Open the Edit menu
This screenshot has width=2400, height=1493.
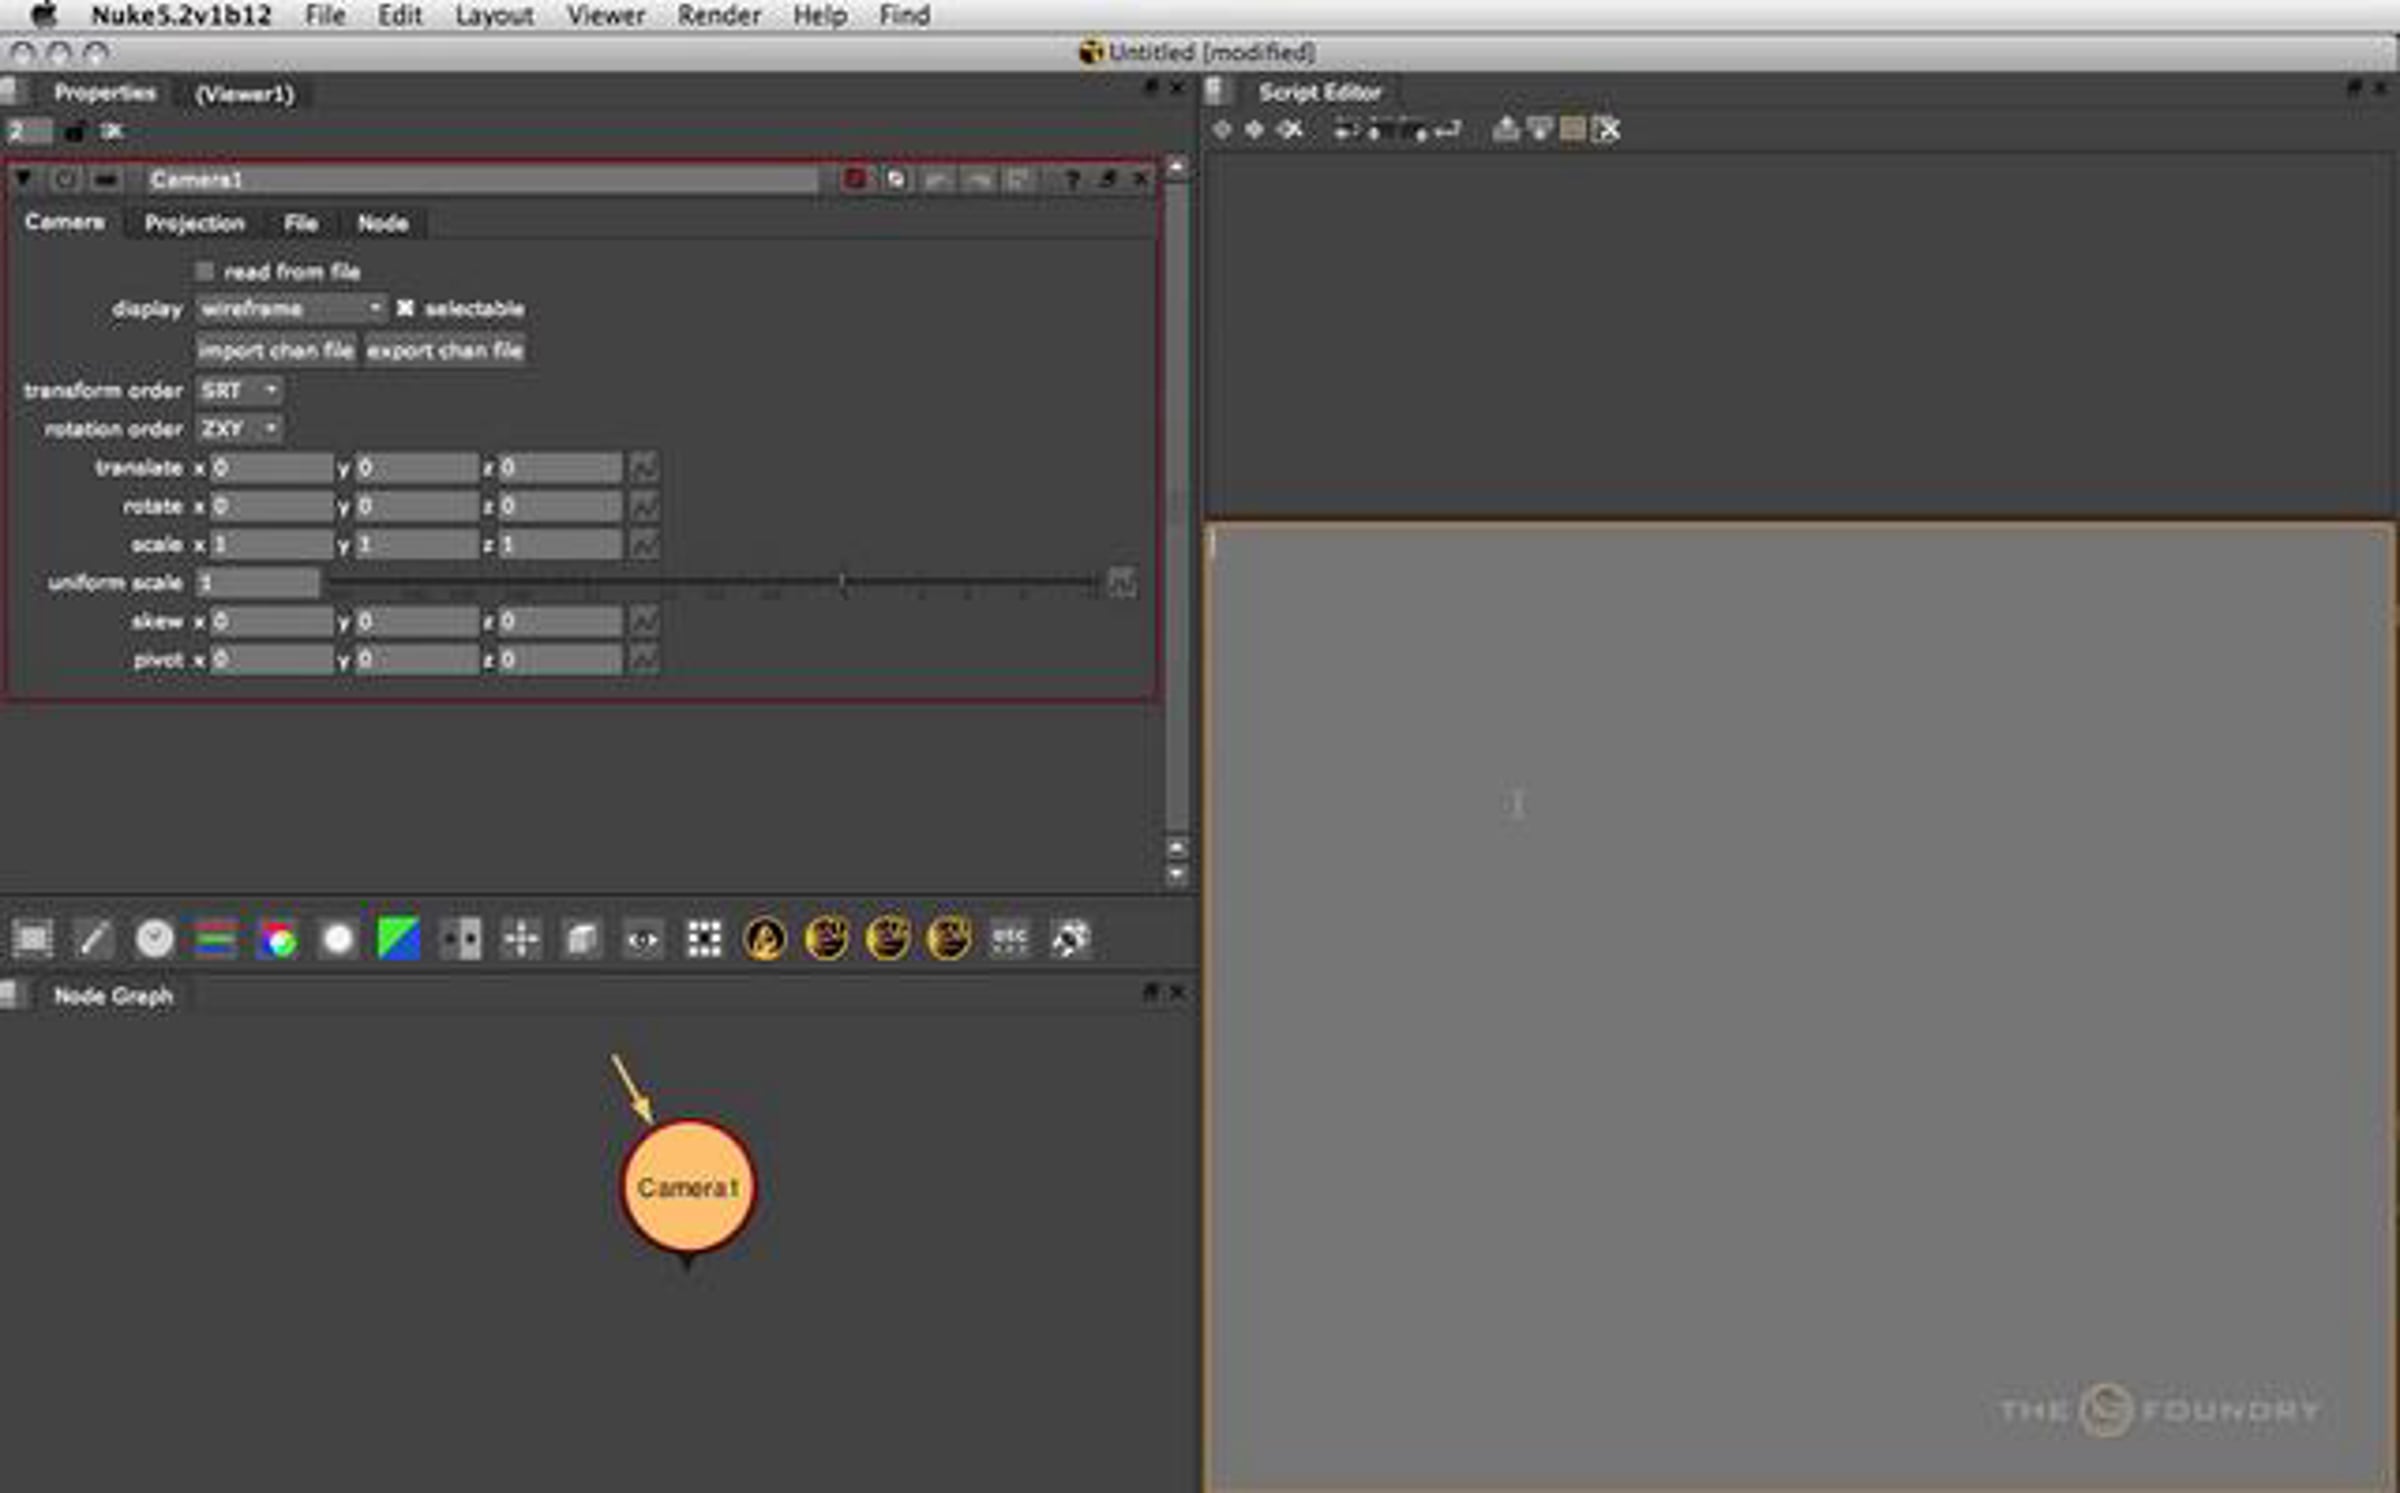pyautogui.click(x=400, y=16)
